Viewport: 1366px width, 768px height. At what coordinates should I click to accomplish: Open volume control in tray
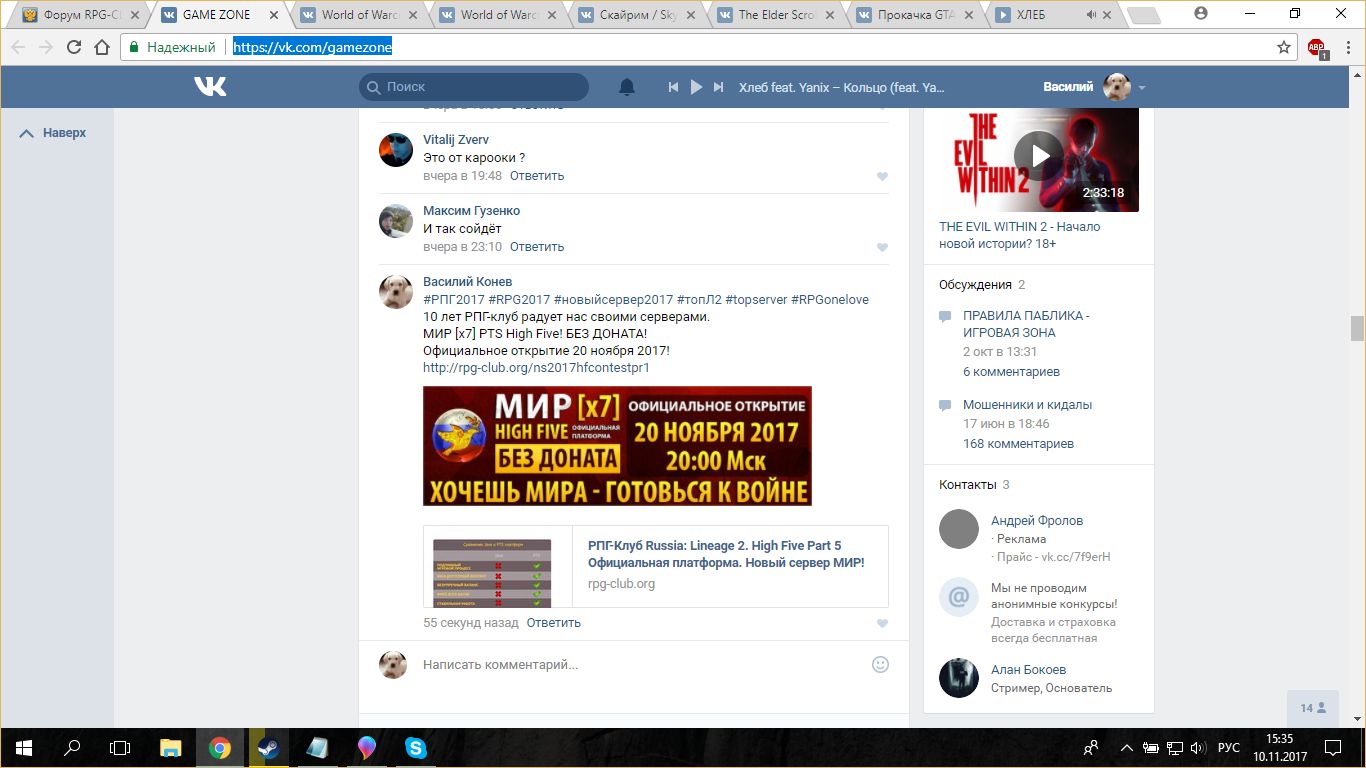click(x=1197, y=747)
